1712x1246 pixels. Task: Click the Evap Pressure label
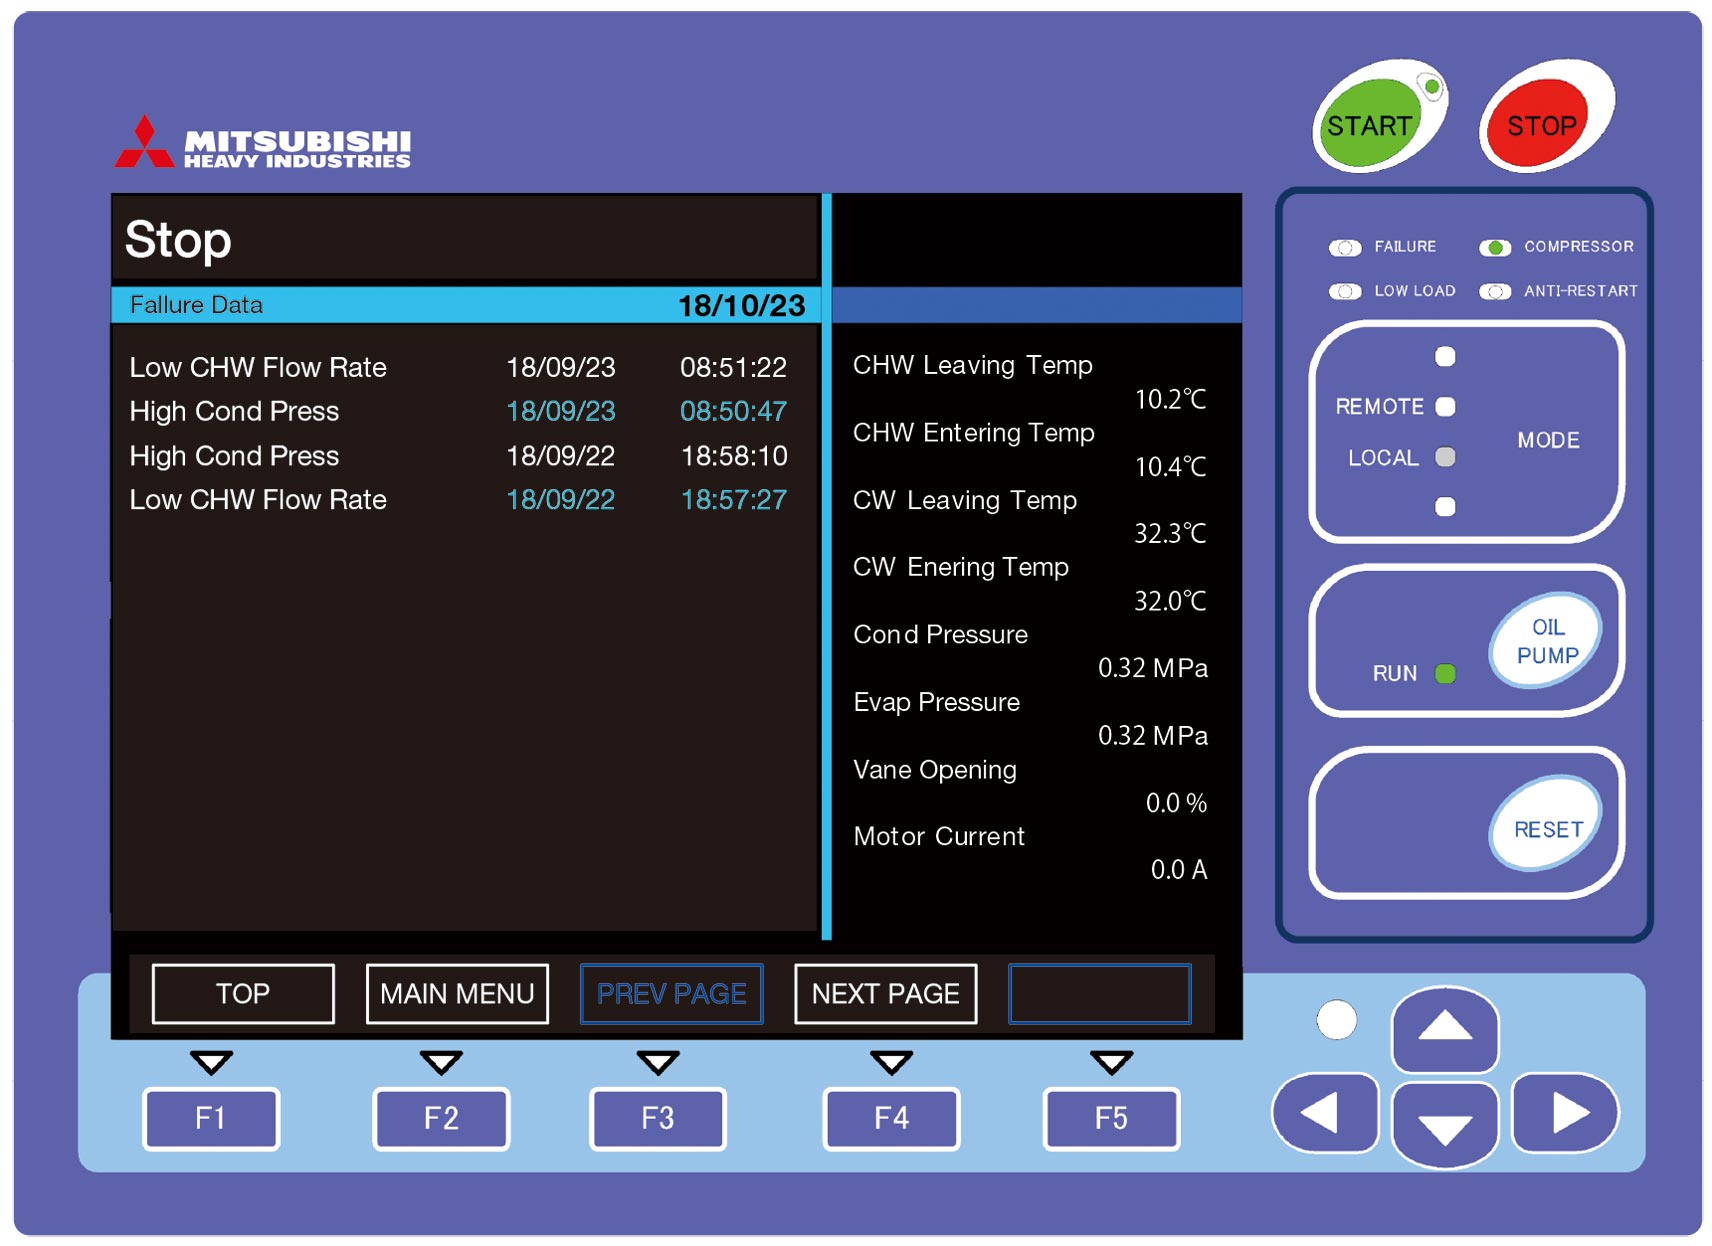[x=936, y=702]
